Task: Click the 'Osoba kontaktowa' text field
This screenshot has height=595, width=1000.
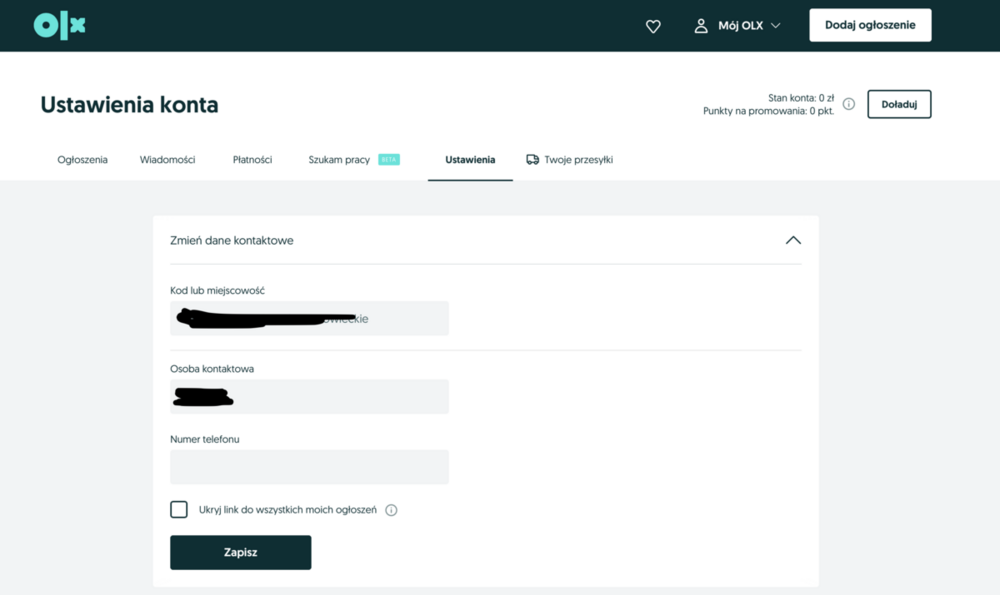Action: (309, 396)
